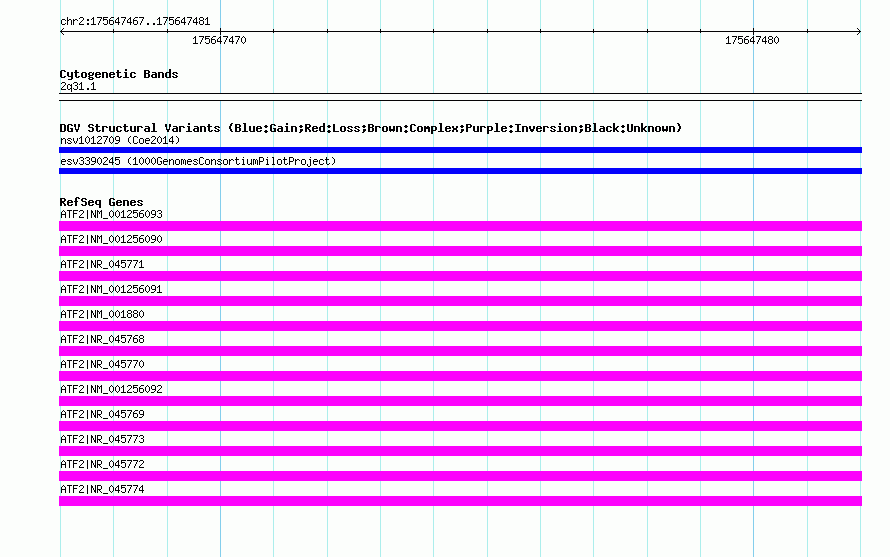The height and width of the screenshot is (557, 890).
Task: Click the ATF2|NR_045772 gene label
Action: (102, 464)
